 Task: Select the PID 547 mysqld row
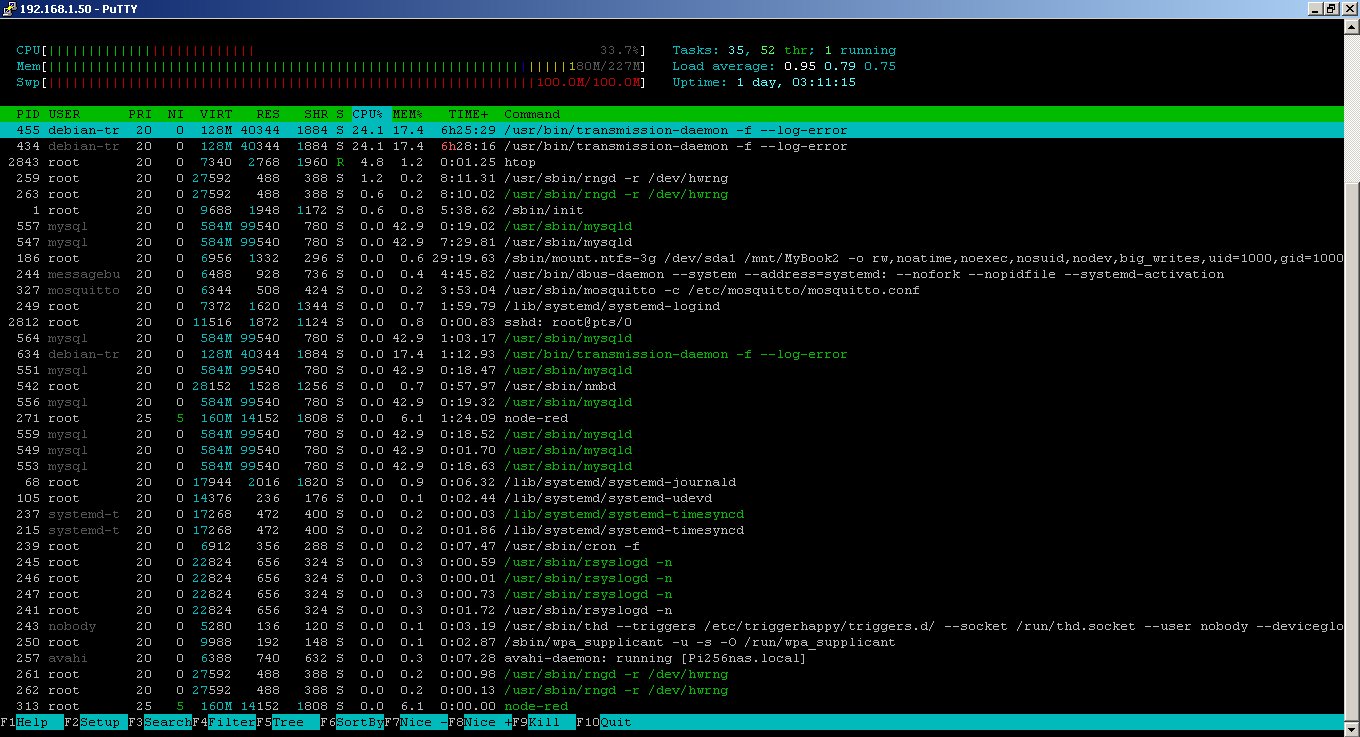coord(672,242)
